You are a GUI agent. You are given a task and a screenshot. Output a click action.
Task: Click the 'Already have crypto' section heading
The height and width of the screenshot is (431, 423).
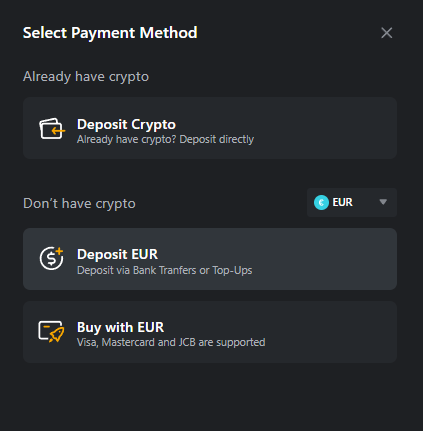tap(86, 77)
